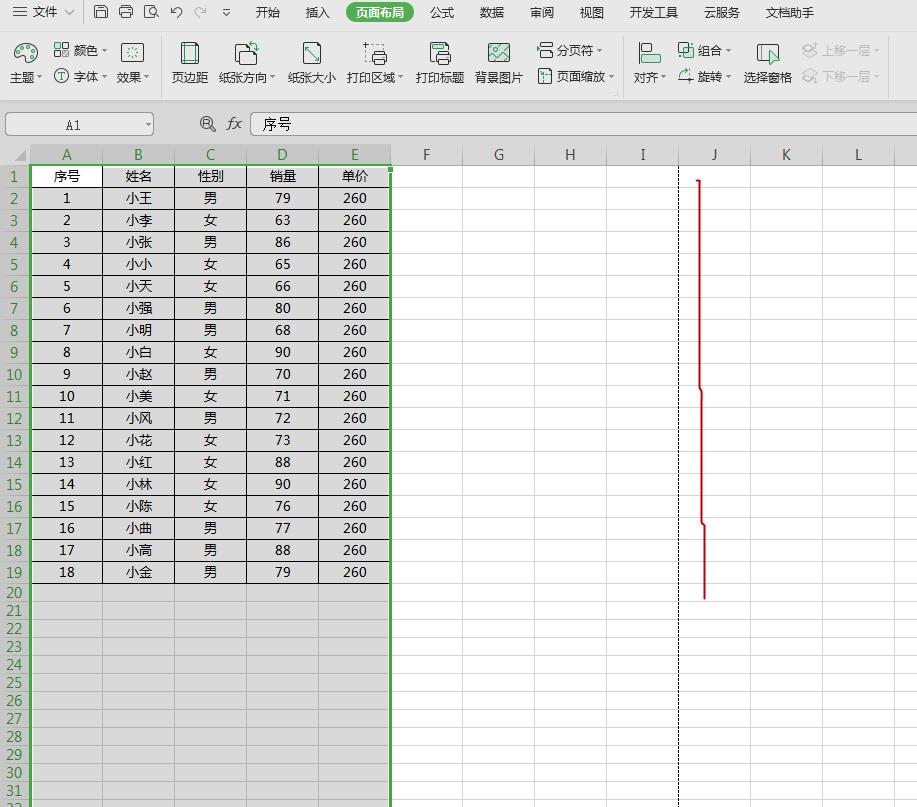Open the 颜色 theme colors dropdown
This screenshot has width=917, height=807.
[80, 50]
